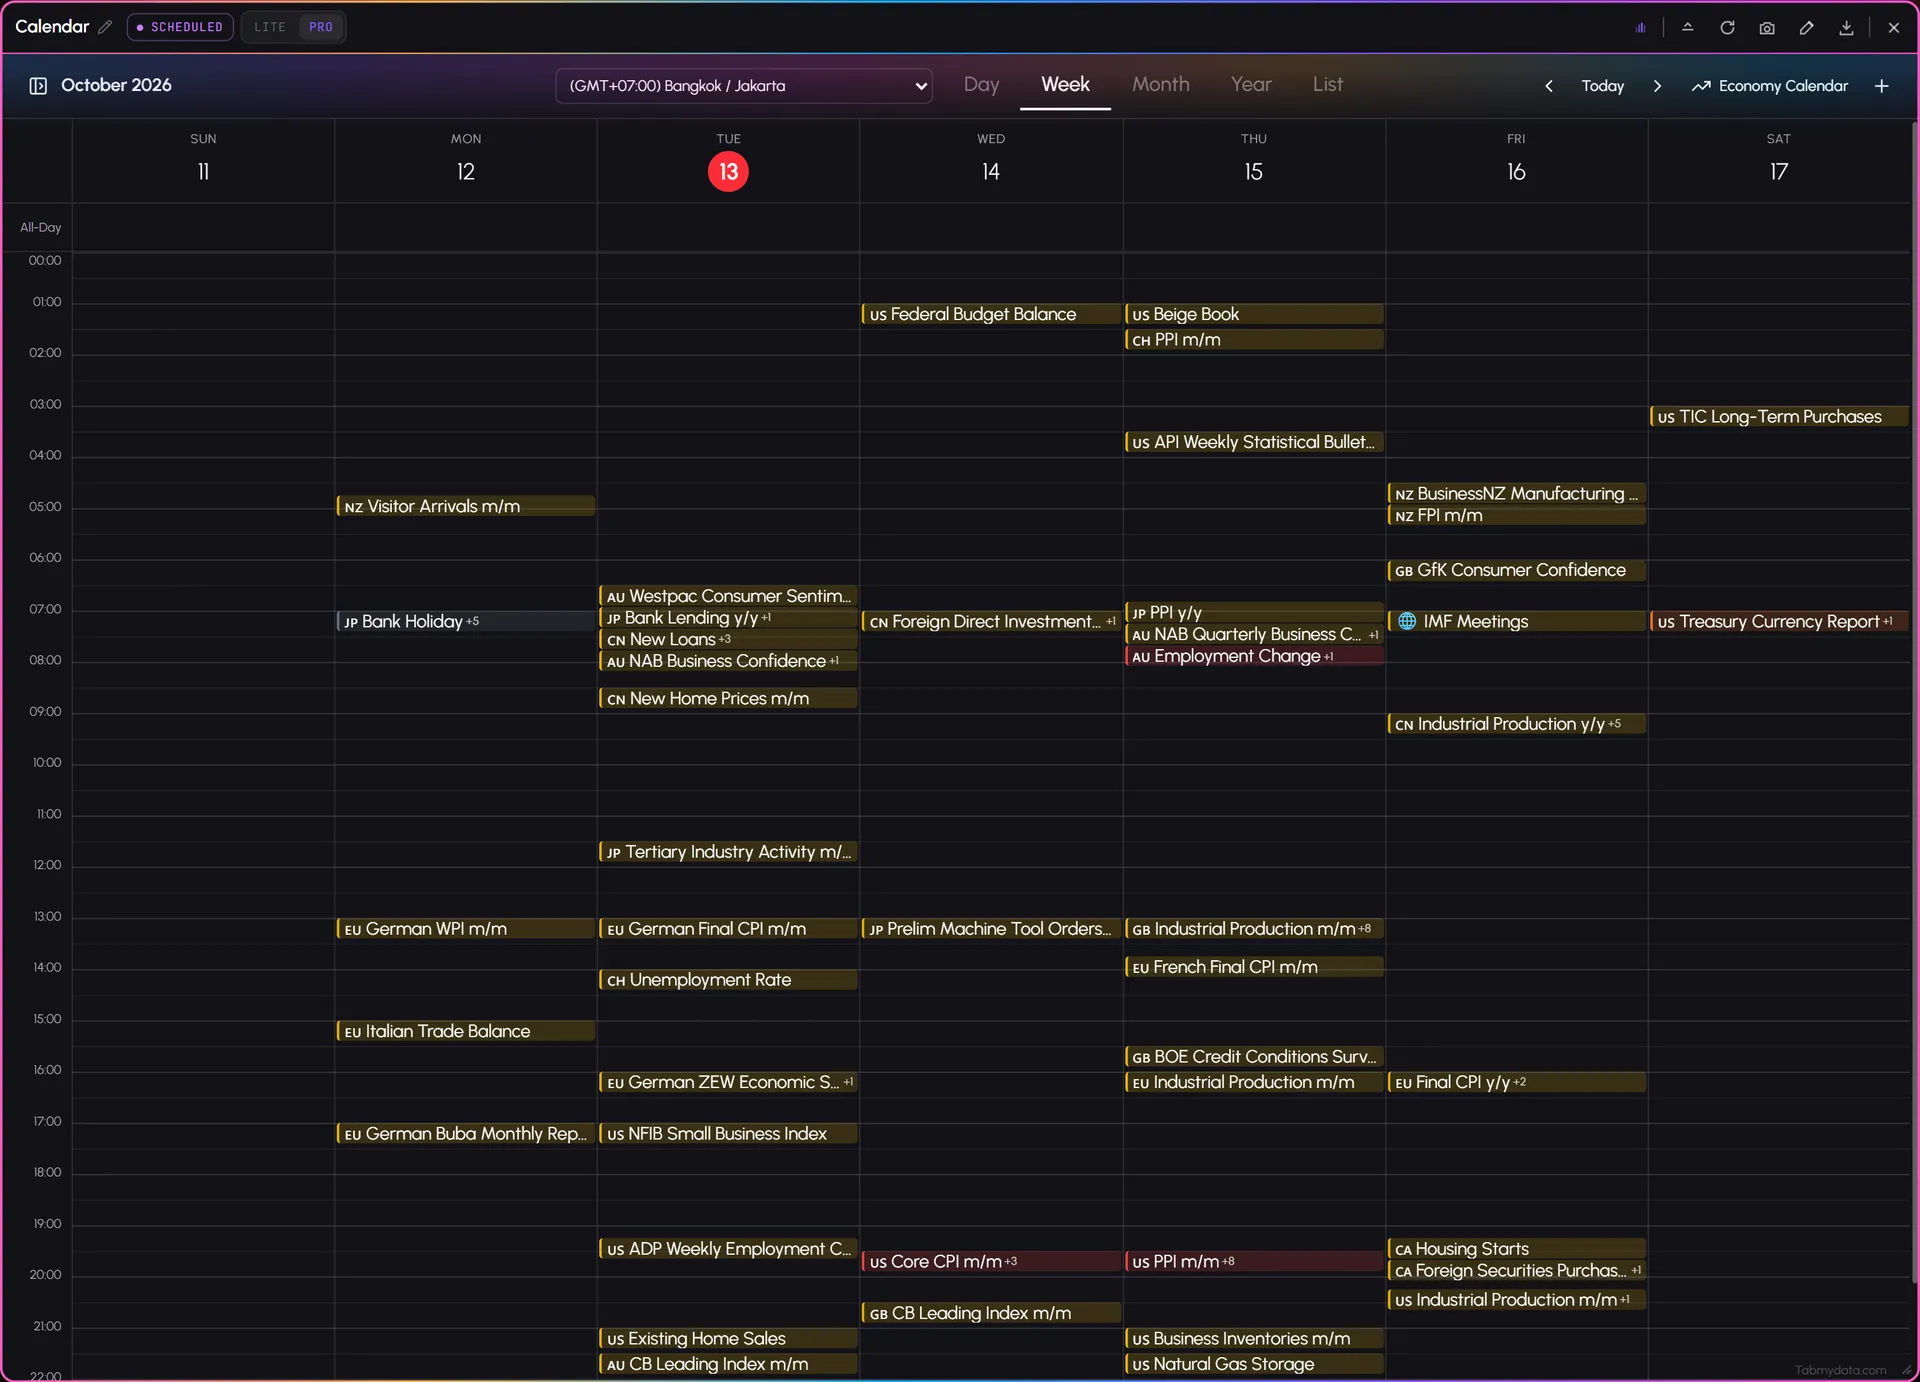Switch to Year view tab
This screenshot has height=1382, width=1920.
pyautogui.click(x=1251, y=85)
